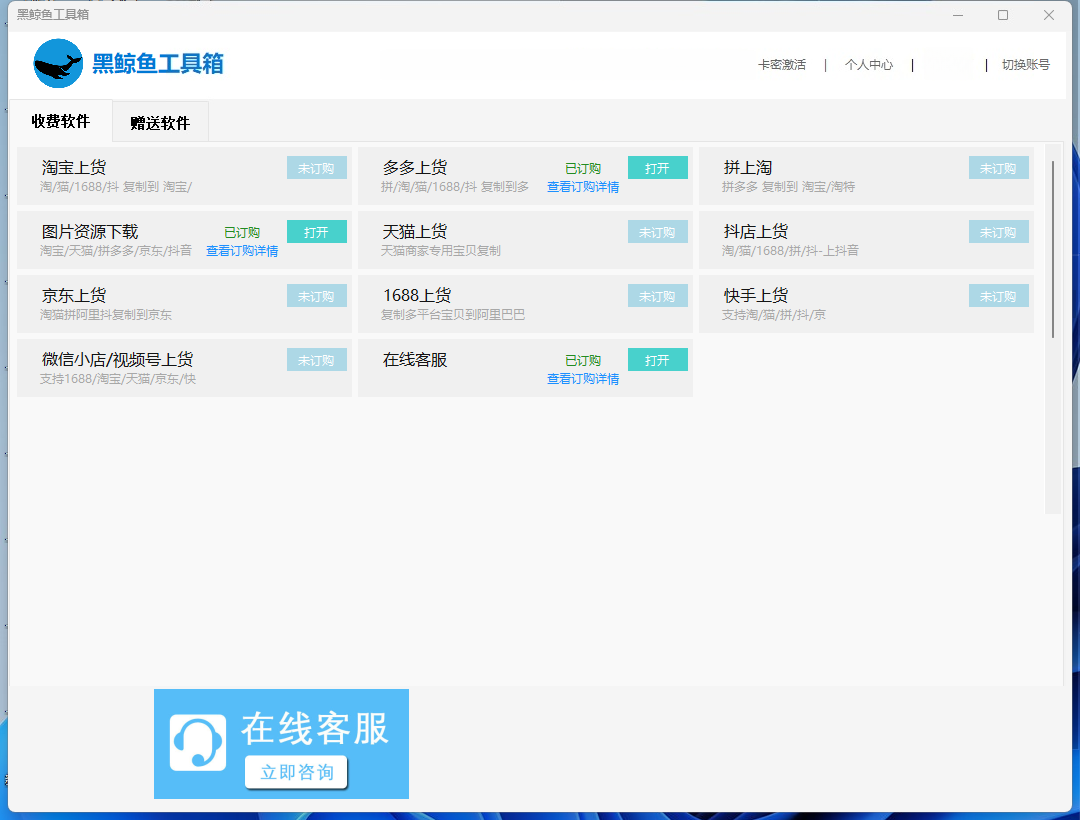This screenshot has height=820, width=1080.
Task: View subscription details for 多多上货
Action: click(x=582, y=187)
